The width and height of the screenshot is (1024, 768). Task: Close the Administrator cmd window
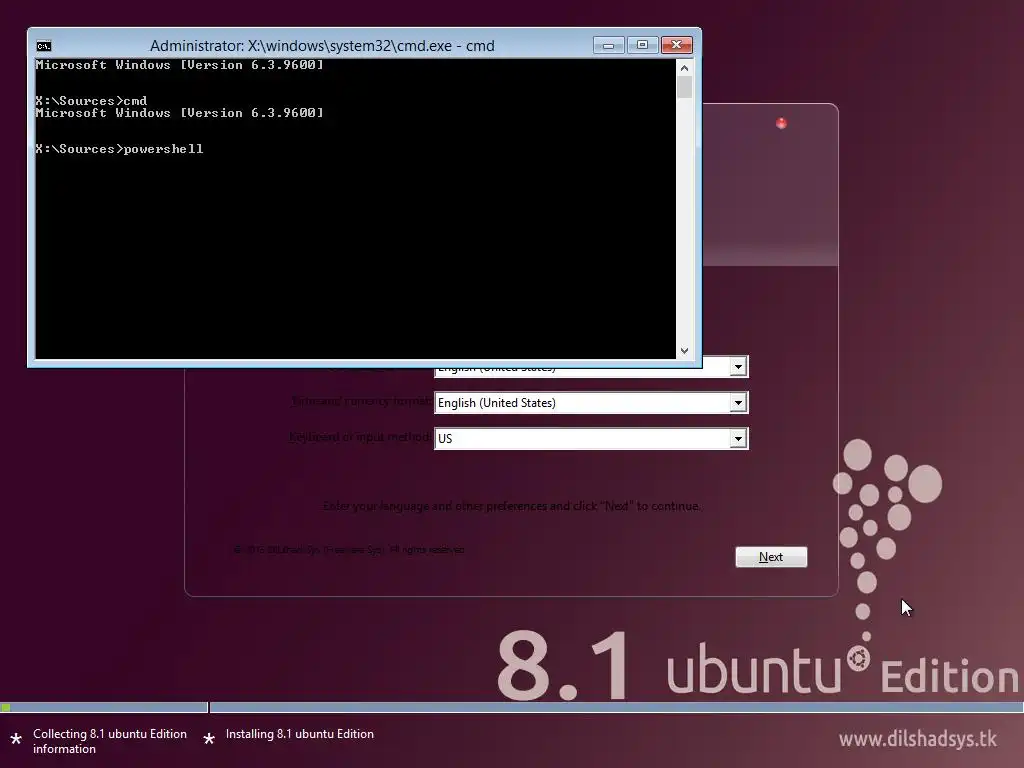(x=677, y=45)
